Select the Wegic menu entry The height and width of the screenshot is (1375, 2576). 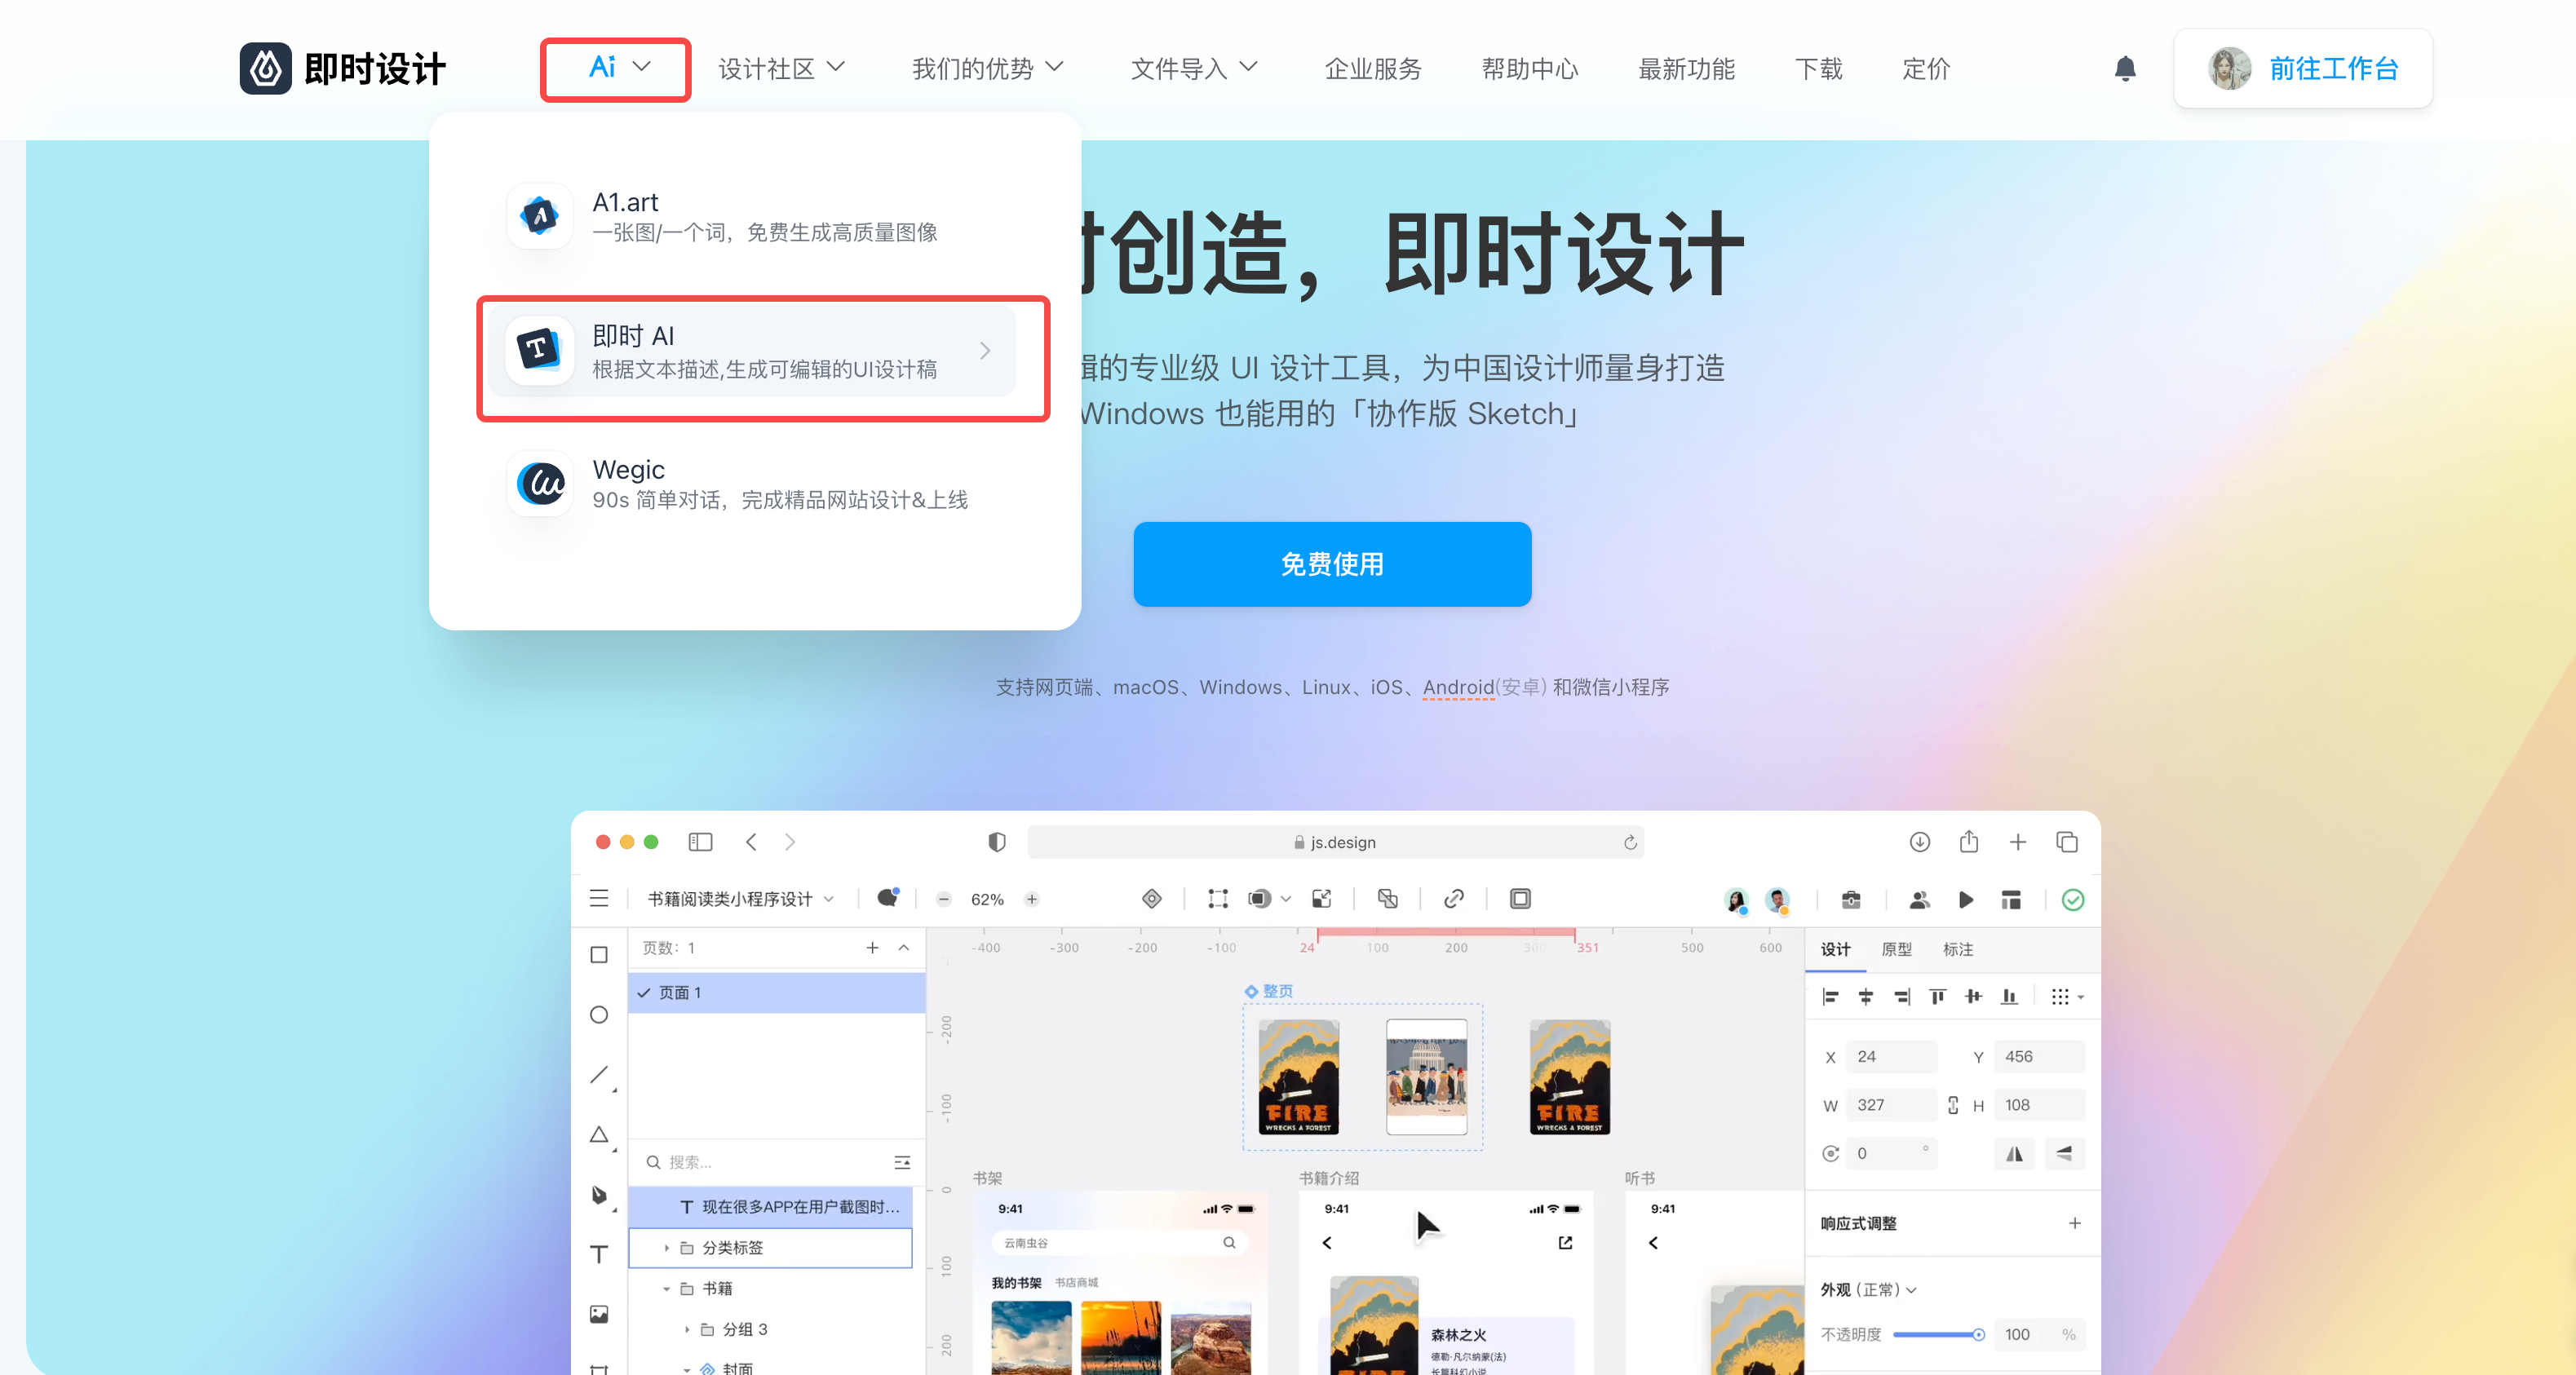(x=752, y=484)
